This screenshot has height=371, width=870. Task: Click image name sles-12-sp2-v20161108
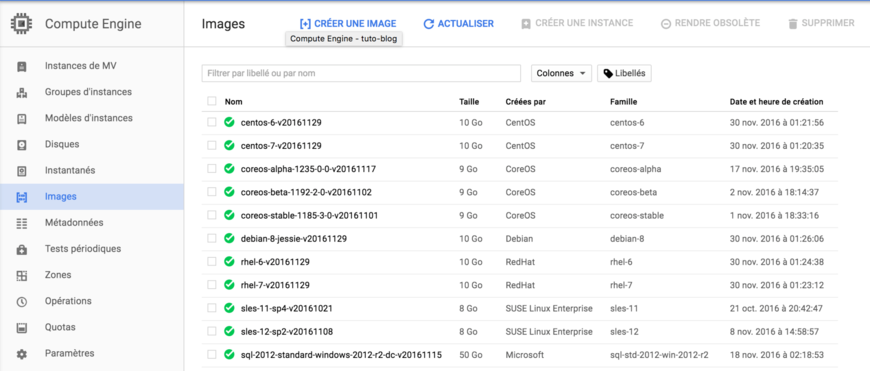(x=287, y=331)
